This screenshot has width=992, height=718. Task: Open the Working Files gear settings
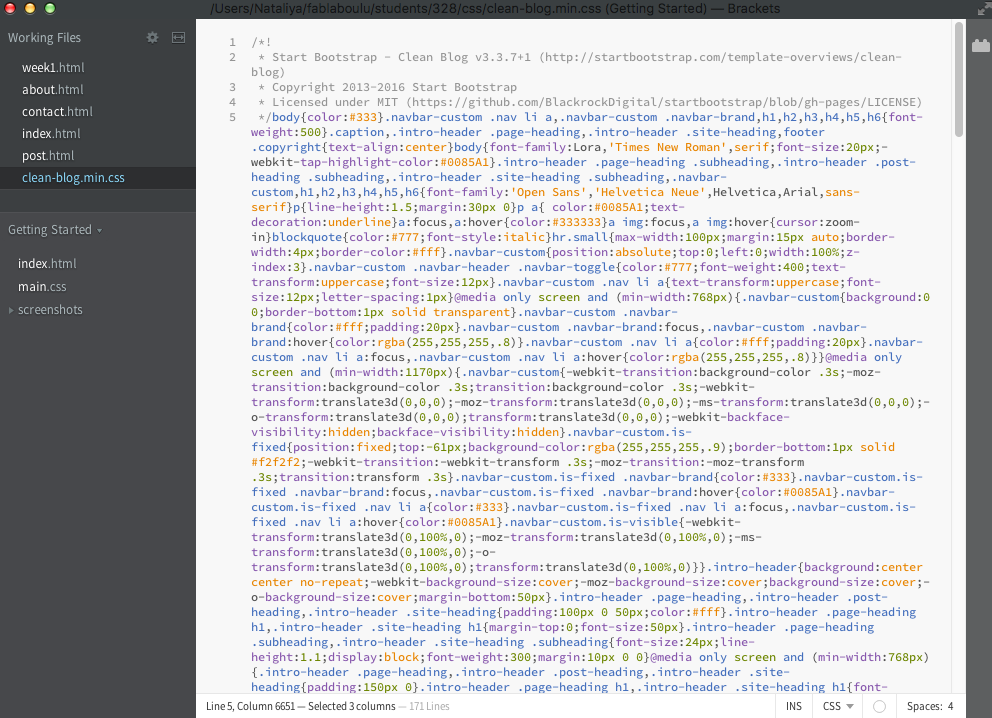click(152, 37)
